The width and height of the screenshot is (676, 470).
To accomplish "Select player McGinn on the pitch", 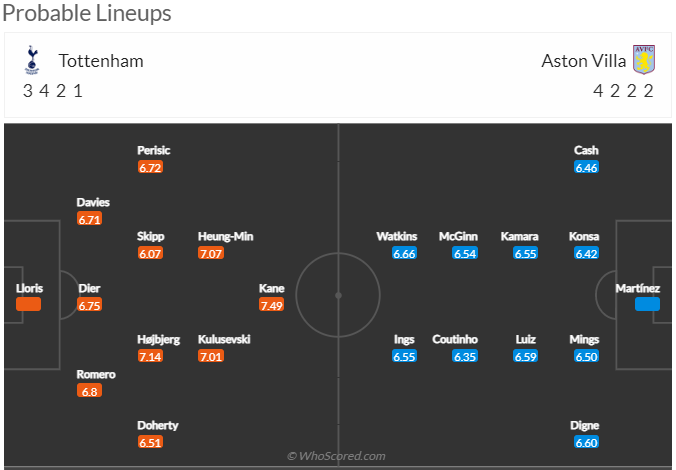I will (458, 236).
